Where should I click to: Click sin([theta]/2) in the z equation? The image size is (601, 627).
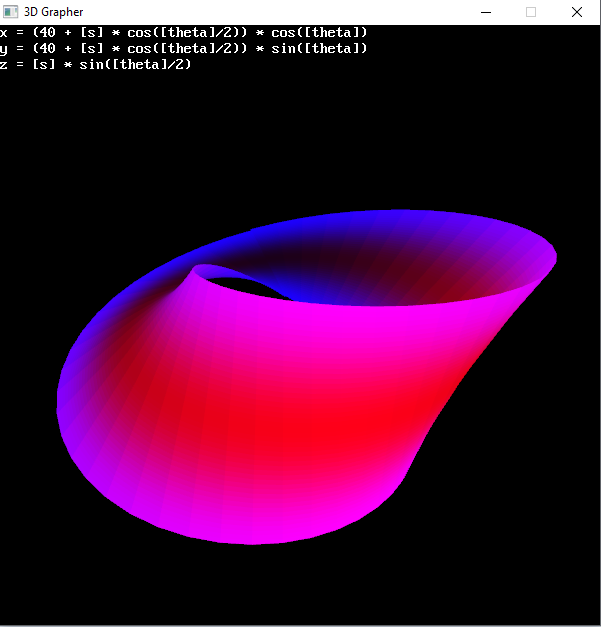point(135,64)
